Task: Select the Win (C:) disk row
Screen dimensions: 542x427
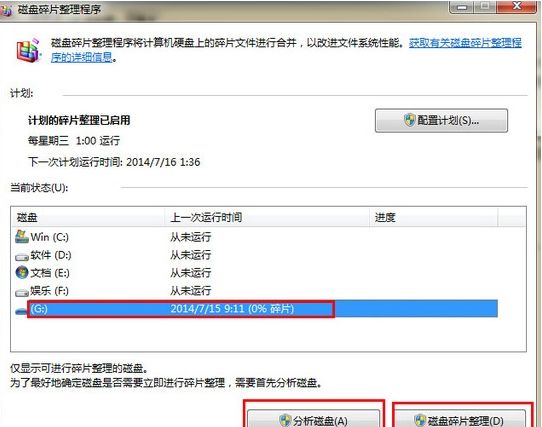Action: tap(256, 237)
